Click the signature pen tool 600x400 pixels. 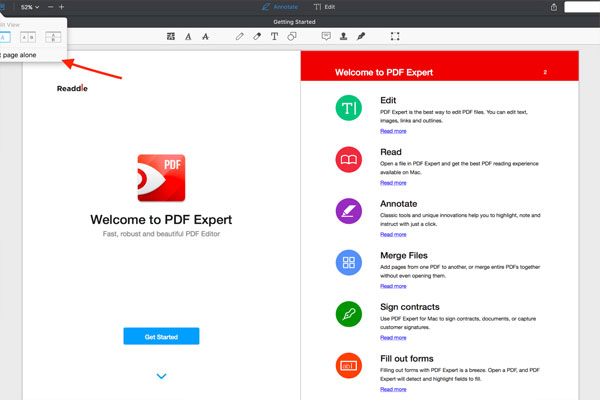pyautogui.click(x=361, y=36)
